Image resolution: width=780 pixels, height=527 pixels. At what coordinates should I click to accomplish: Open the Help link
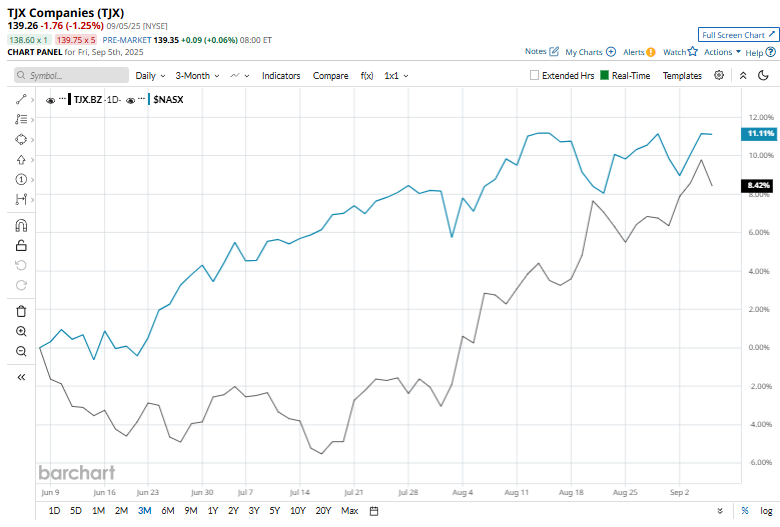click(x=760, y=52)
